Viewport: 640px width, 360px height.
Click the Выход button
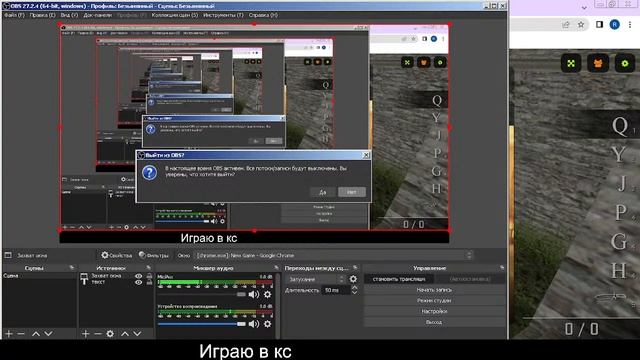[434, 322]
